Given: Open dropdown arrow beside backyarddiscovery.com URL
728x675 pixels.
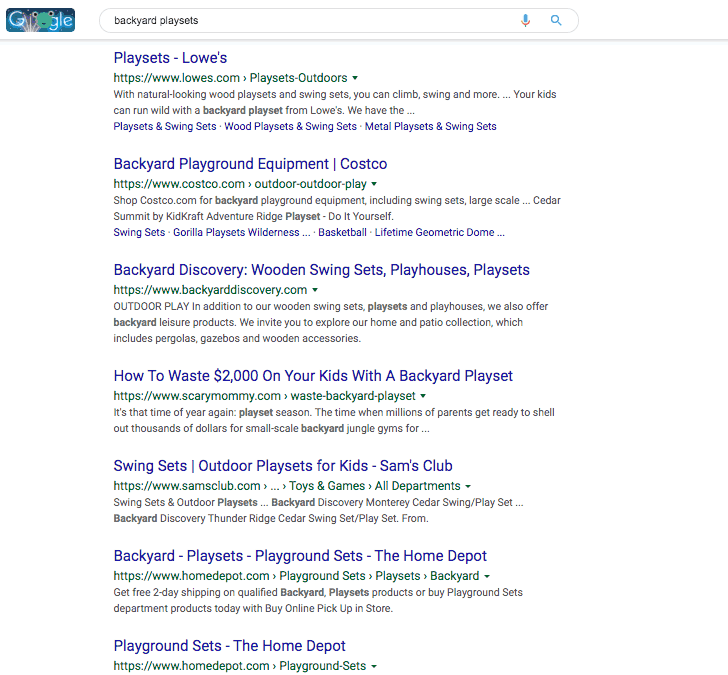Looking at the screenshot, I should [316, 290].
